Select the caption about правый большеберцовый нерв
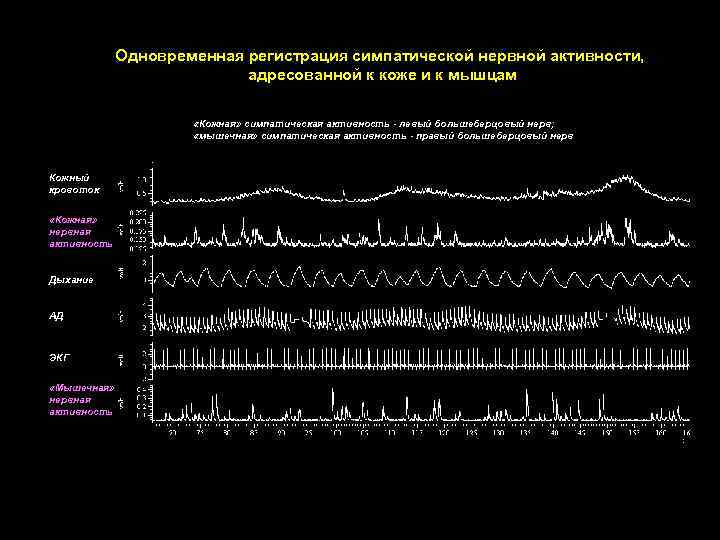720x540 pixels. pyautogui.click(x=383, y=136)
